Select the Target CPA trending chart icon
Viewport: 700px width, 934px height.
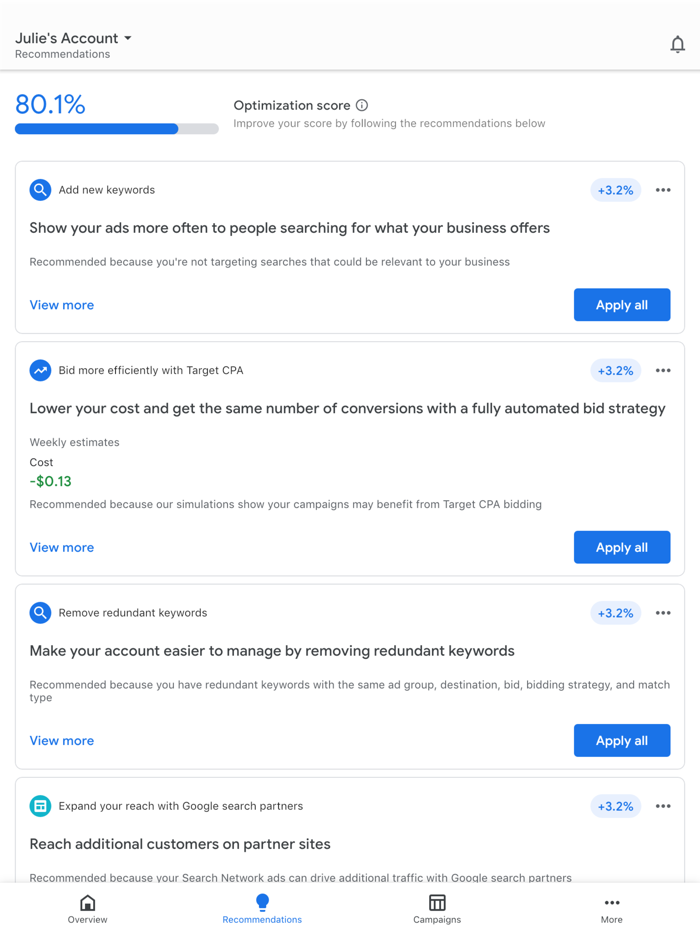click(40, 370)
